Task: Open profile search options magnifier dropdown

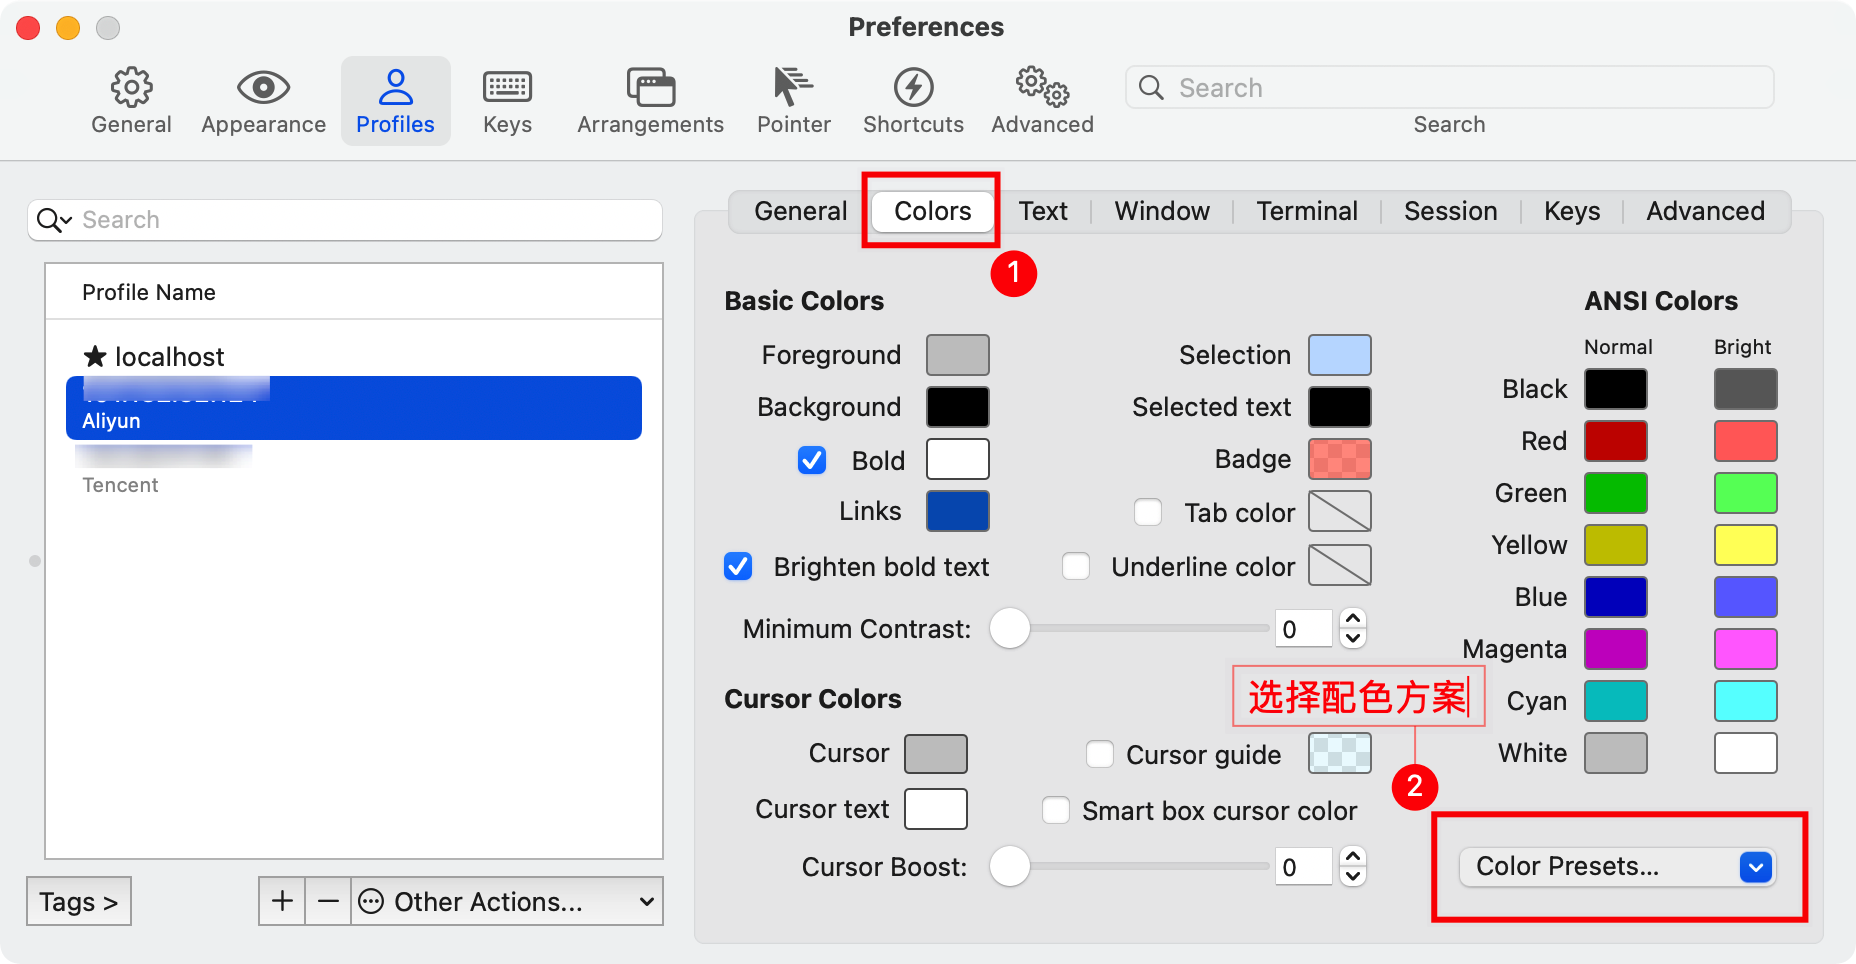Action: (54, 220)
